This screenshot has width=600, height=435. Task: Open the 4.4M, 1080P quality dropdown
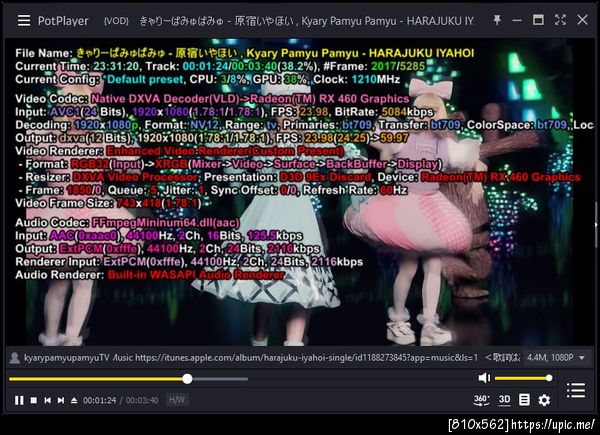[x=556, y=358]
